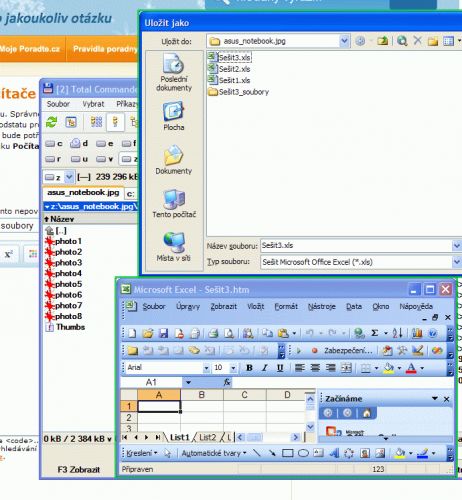Image resolution: width=462 pixels, height=500 pixels.
Task: Select the Line drawing tool
Action: tap(257, 453)
